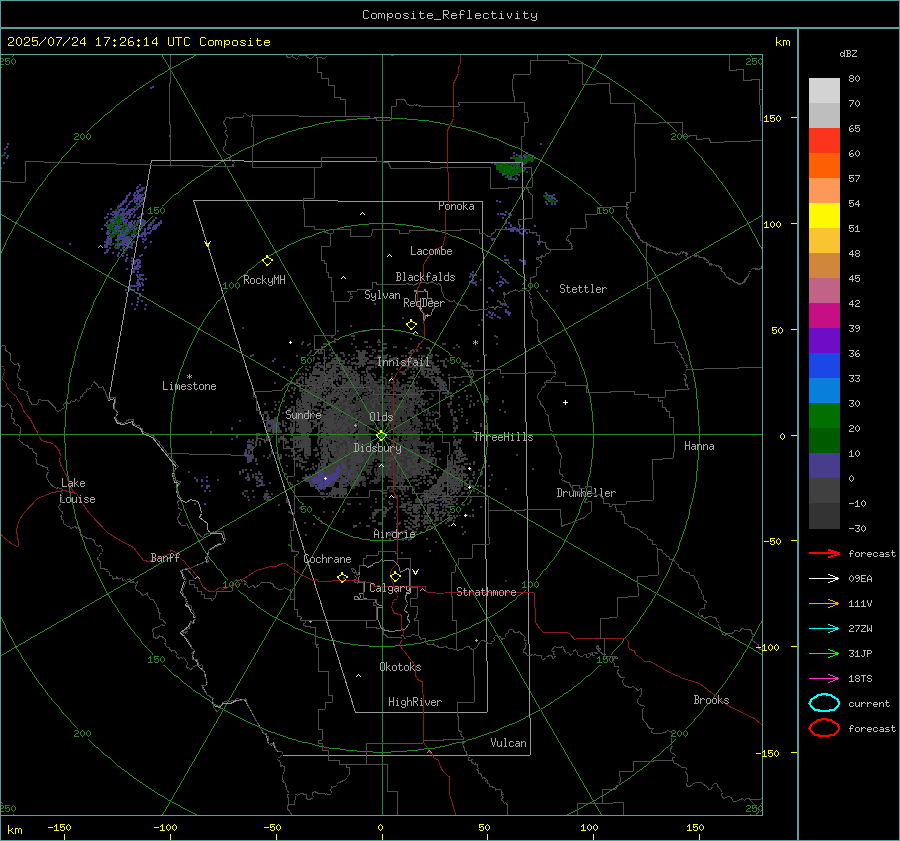Viewport: 900px width, 841px height.
Task: Click the Banff town label
Action: pyautogui.click(x=165, y=557)
